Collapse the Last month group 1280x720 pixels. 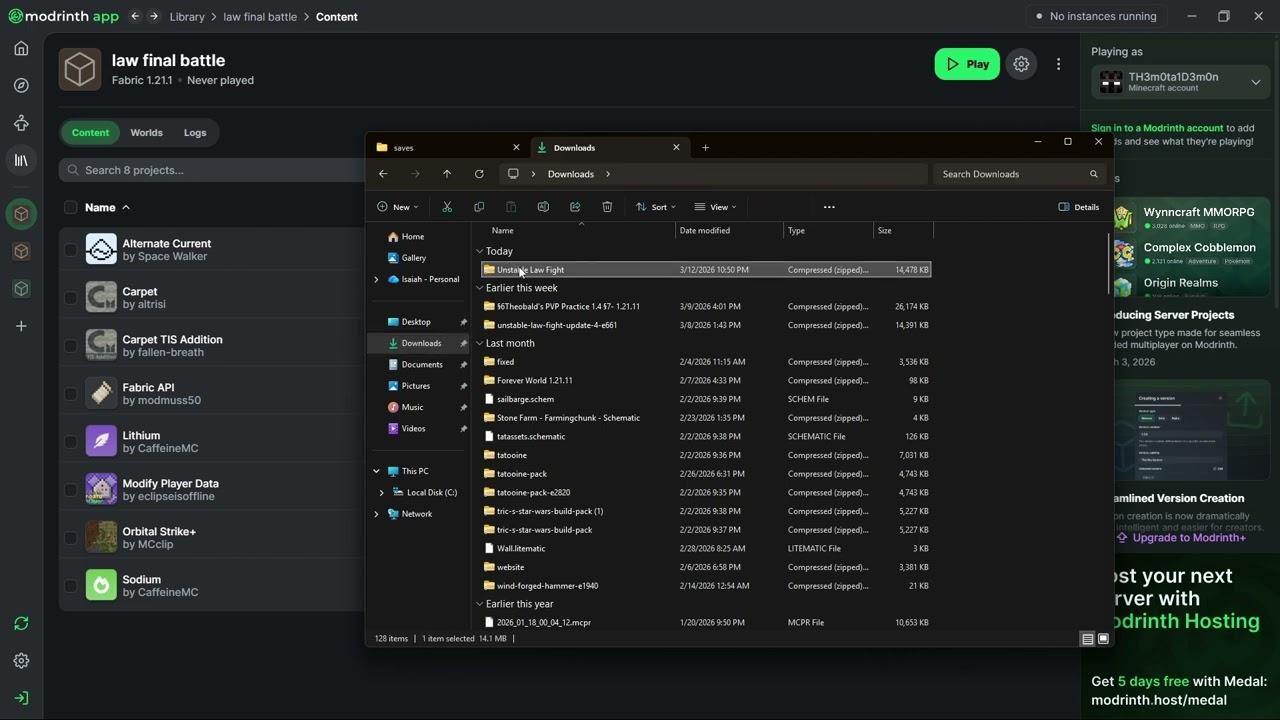point(480,343)
